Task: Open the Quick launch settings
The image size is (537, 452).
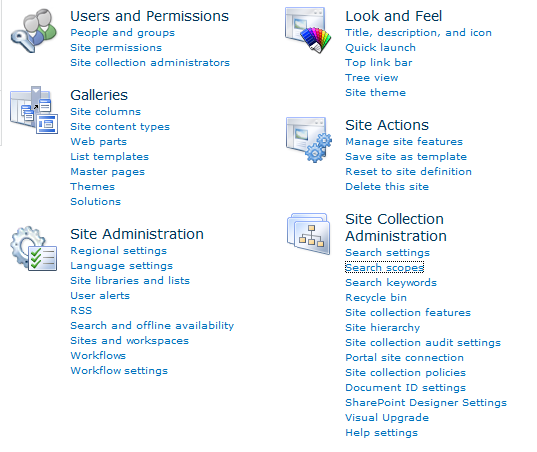Action: click(380, 48)
